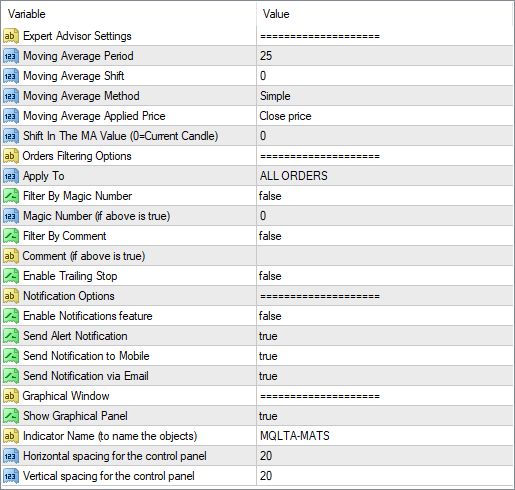Viewport: 515px width, 490px height.
Task: Open the Moving Average Method Simple dropdown
Action: tap(385, 96)
